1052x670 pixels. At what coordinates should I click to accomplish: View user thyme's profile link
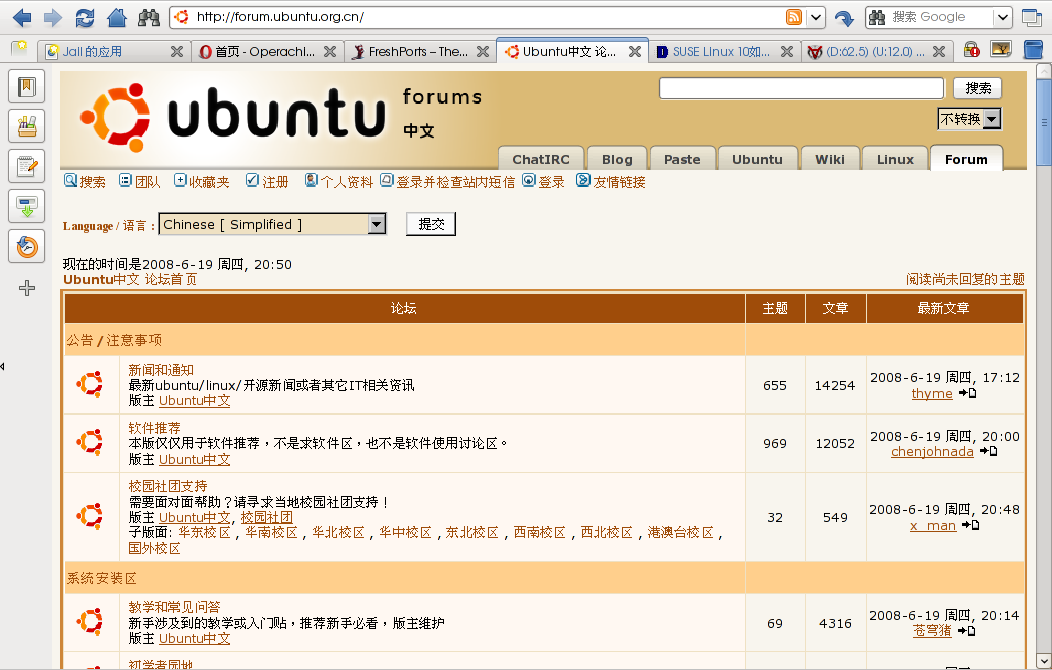[932, 394]
